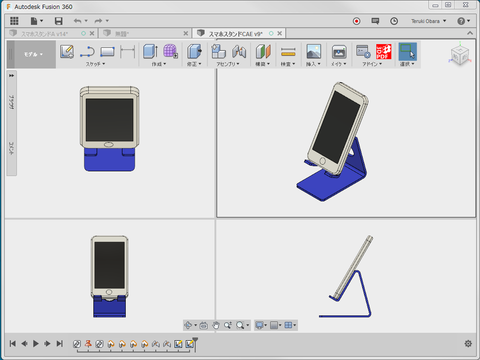The height and width of the screenshot is (360, 480).
Task: Open the help question mark menu
Action: point(463,21)
